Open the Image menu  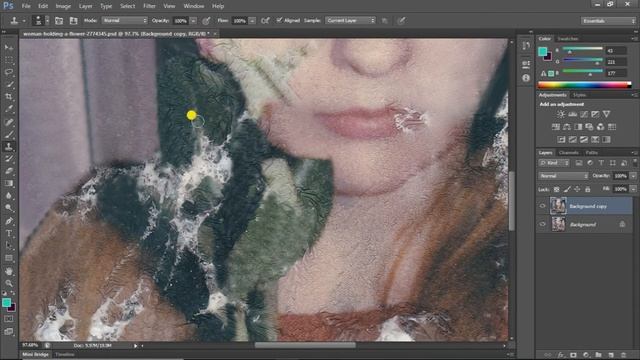coord(63,6)
